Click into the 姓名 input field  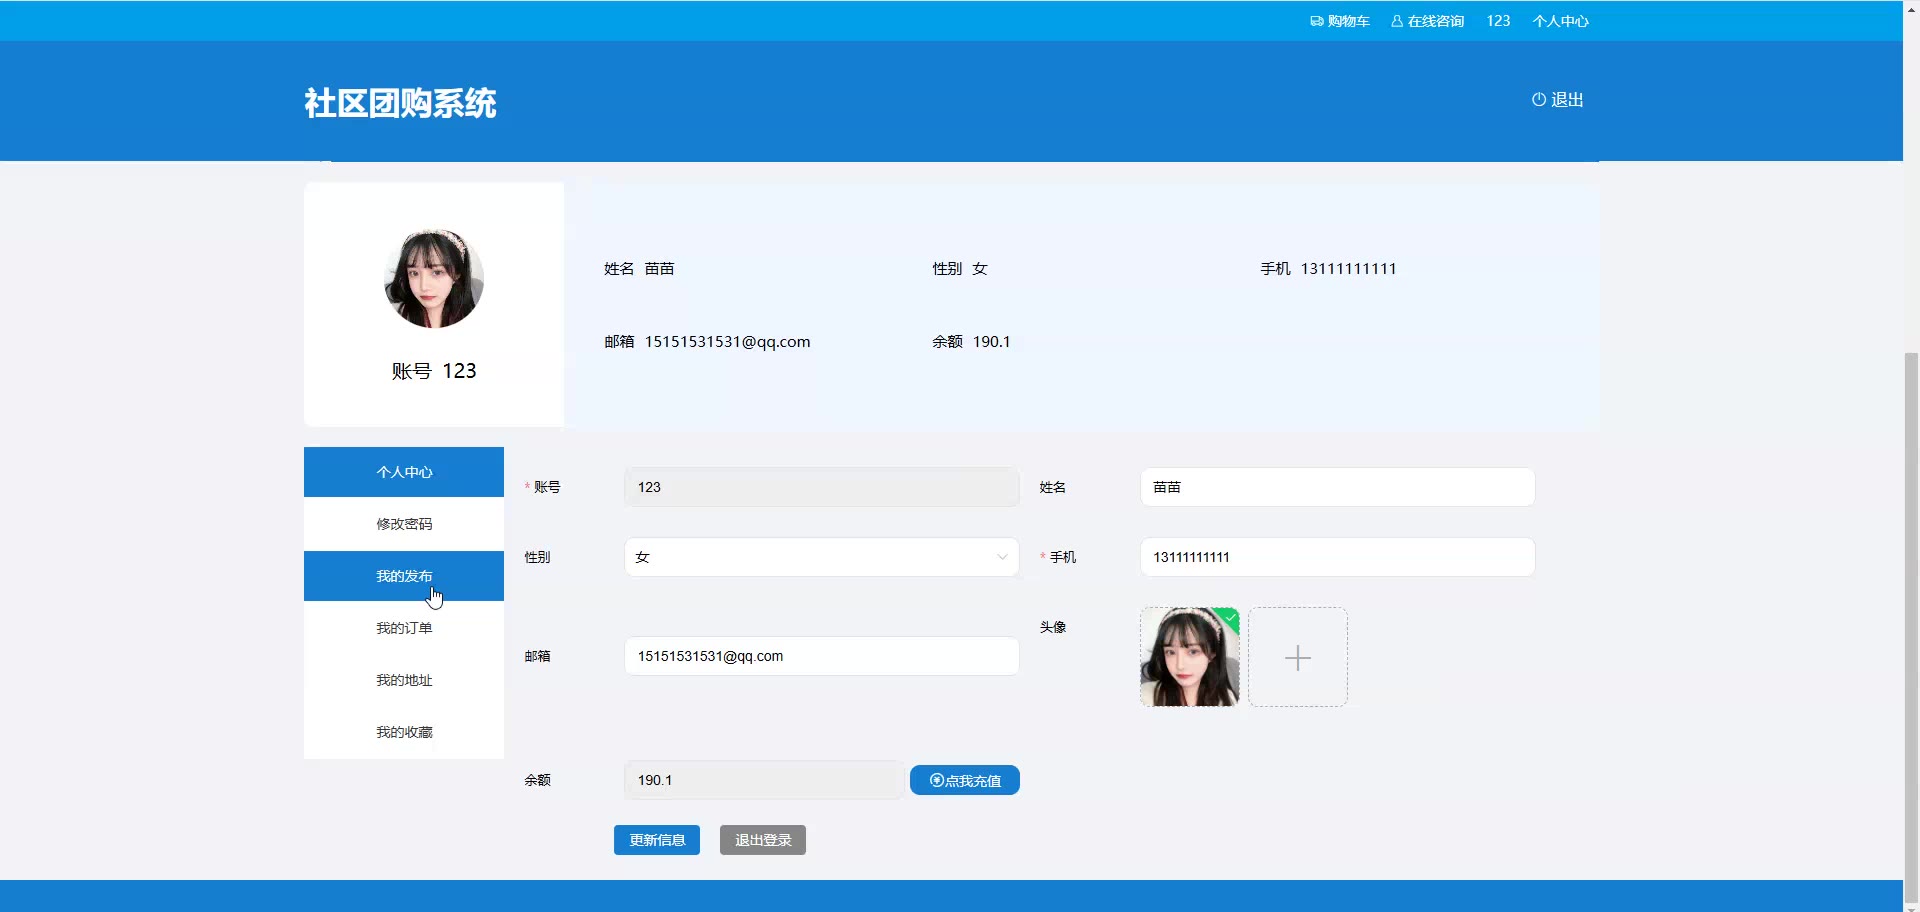[x=1336, y=487]
